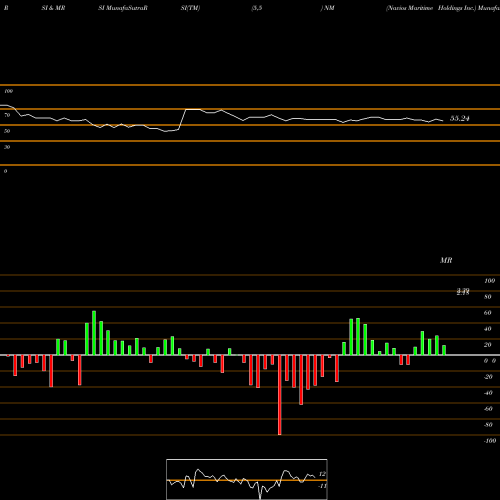
Task: Click the lone '0' label on the RSI axis
Action: click(x=5, y=171)
